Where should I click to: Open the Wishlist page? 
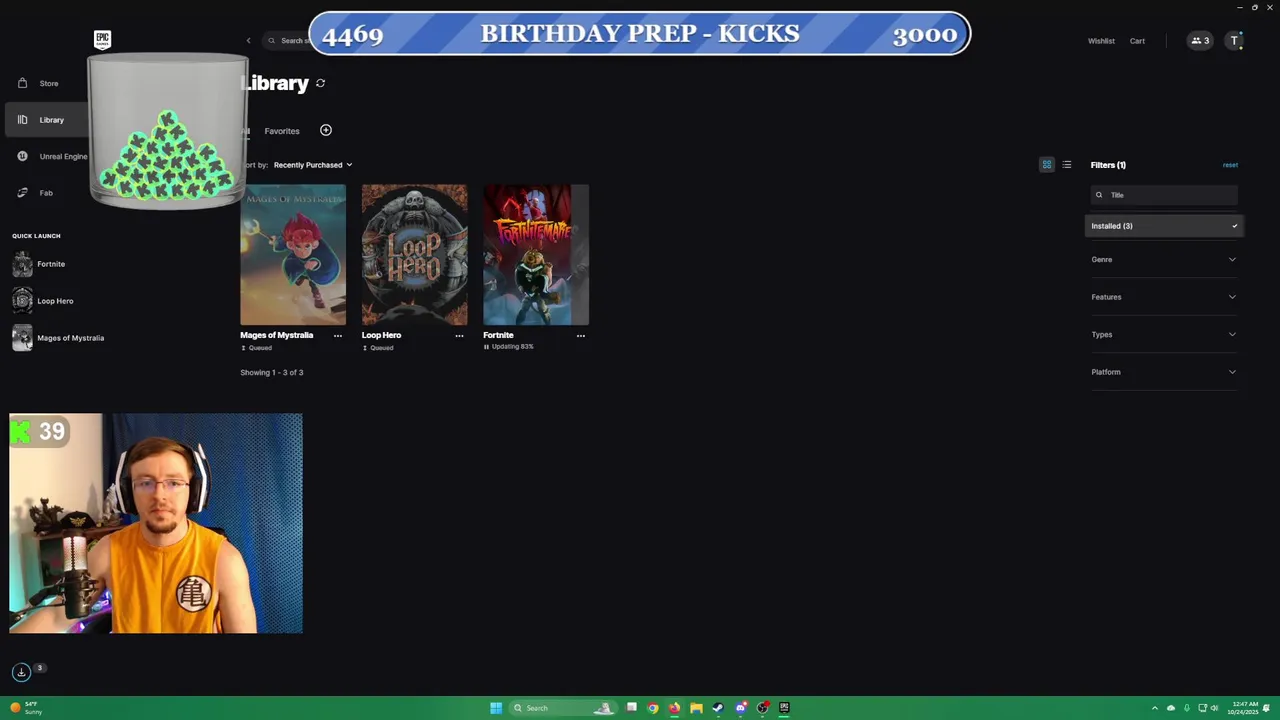[1101, 41]
